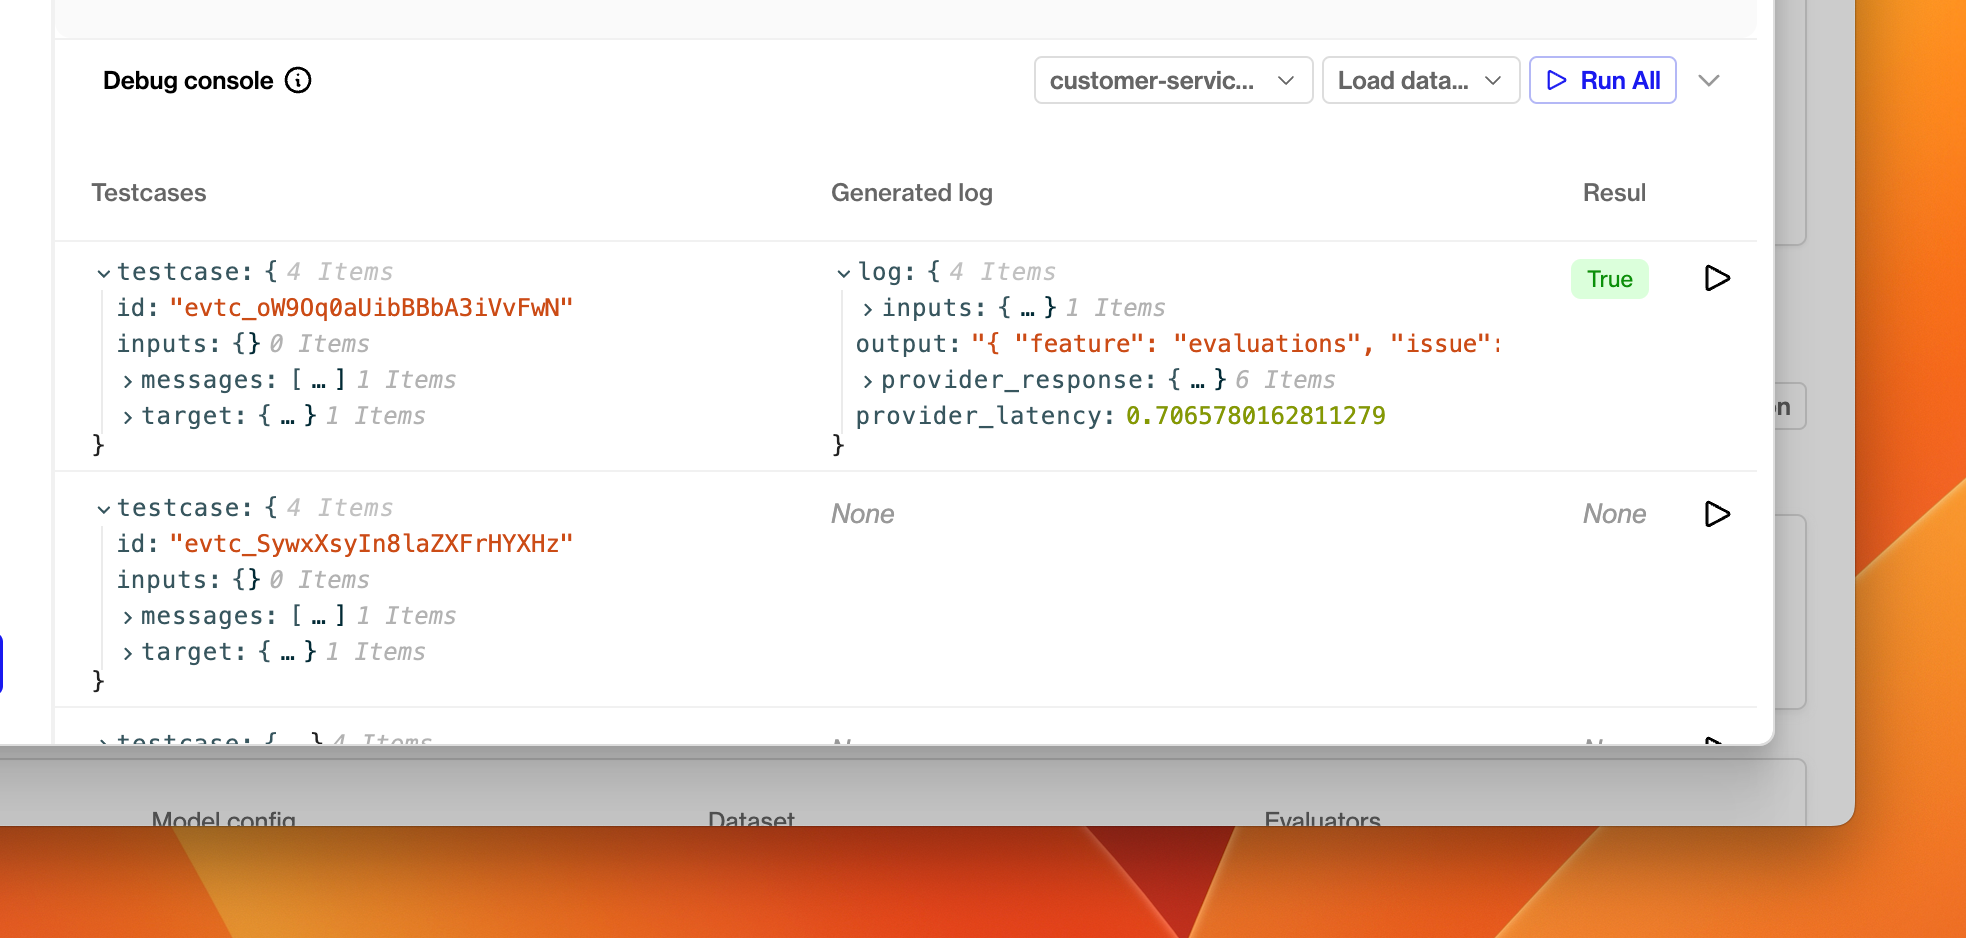
Task: Expand provider_response in the log
Action: pyautogui.click(x=868, y=381)
